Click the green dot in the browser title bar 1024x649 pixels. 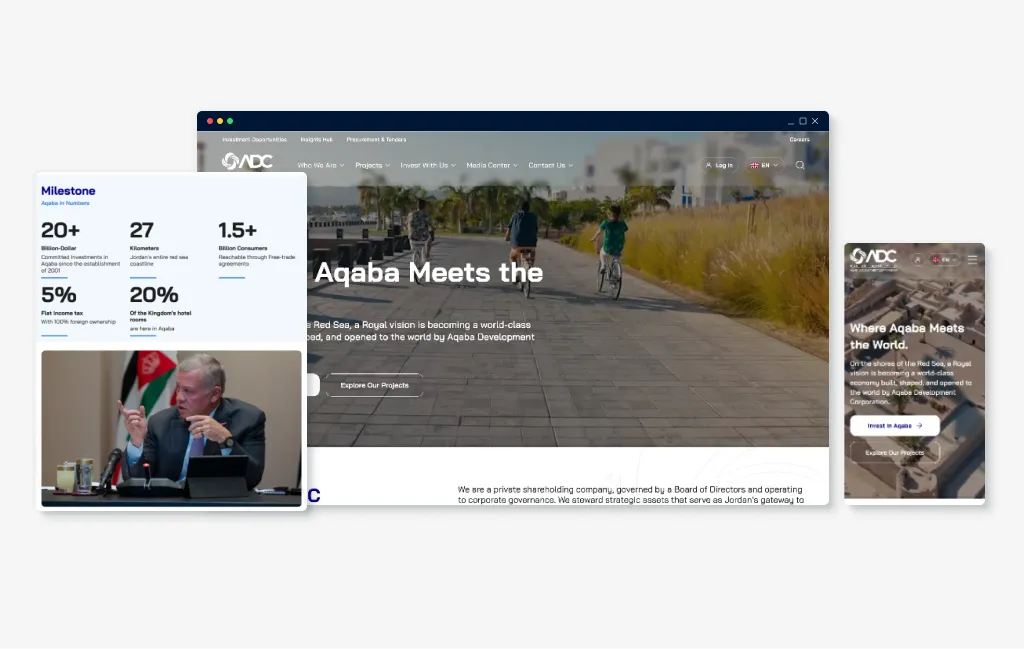[230, 121]
